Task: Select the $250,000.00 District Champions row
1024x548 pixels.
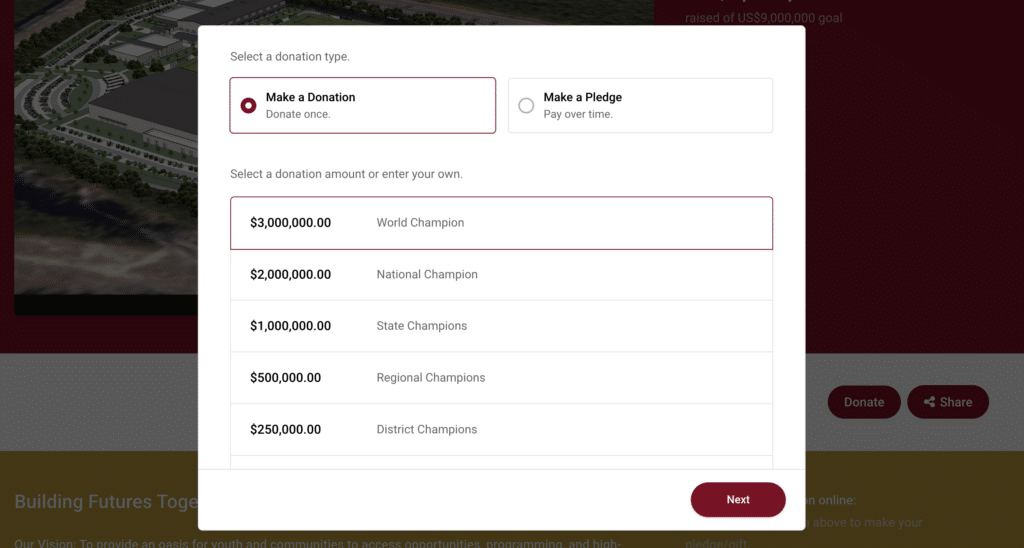Action: [501, 429]
